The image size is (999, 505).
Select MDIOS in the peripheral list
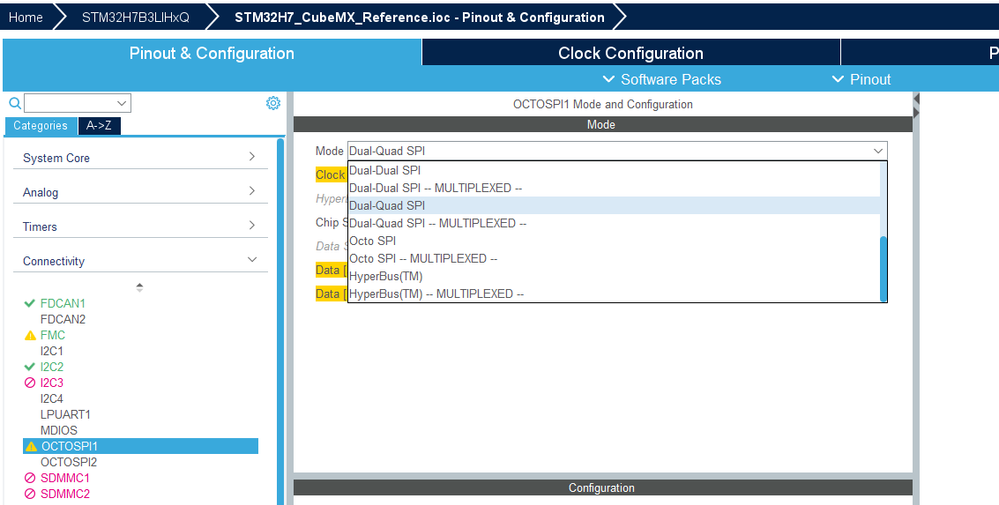59,430
